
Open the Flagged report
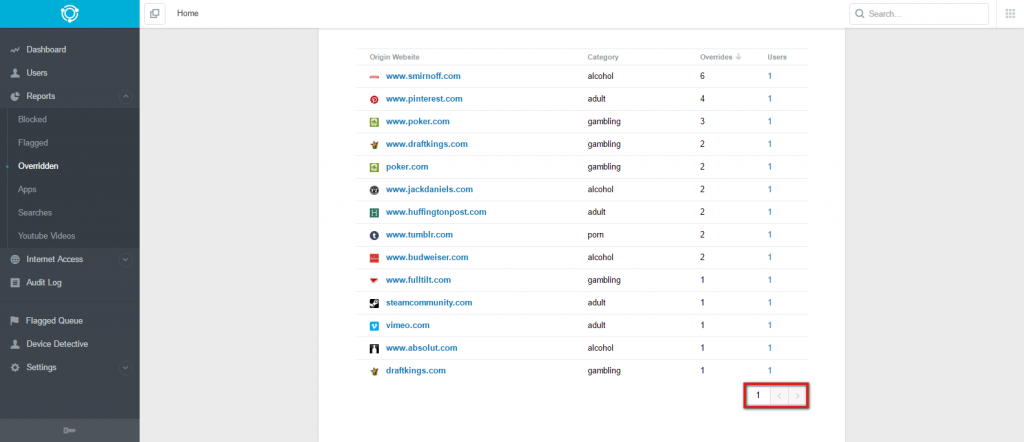(x=33, y=143)
